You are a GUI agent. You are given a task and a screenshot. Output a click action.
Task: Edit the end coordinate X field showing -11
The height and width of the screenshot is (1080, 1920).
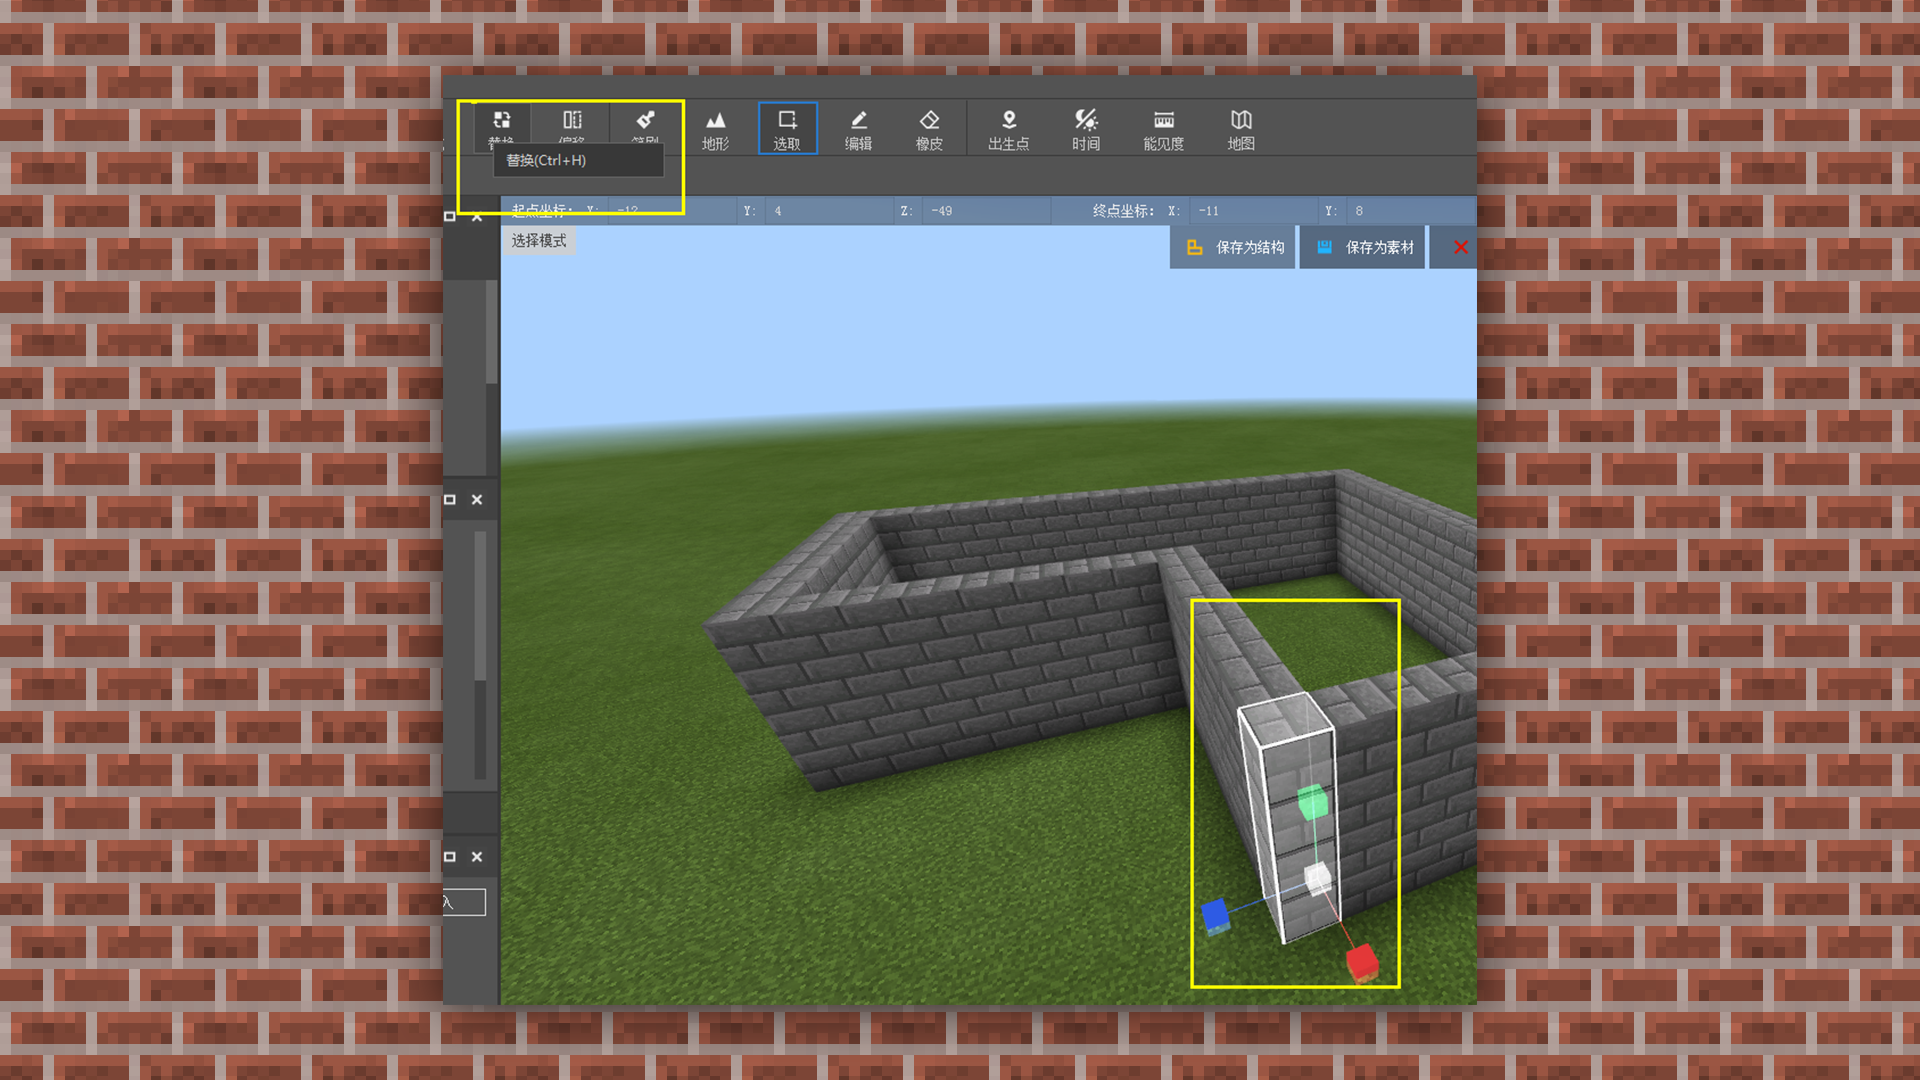(1254, 211)
